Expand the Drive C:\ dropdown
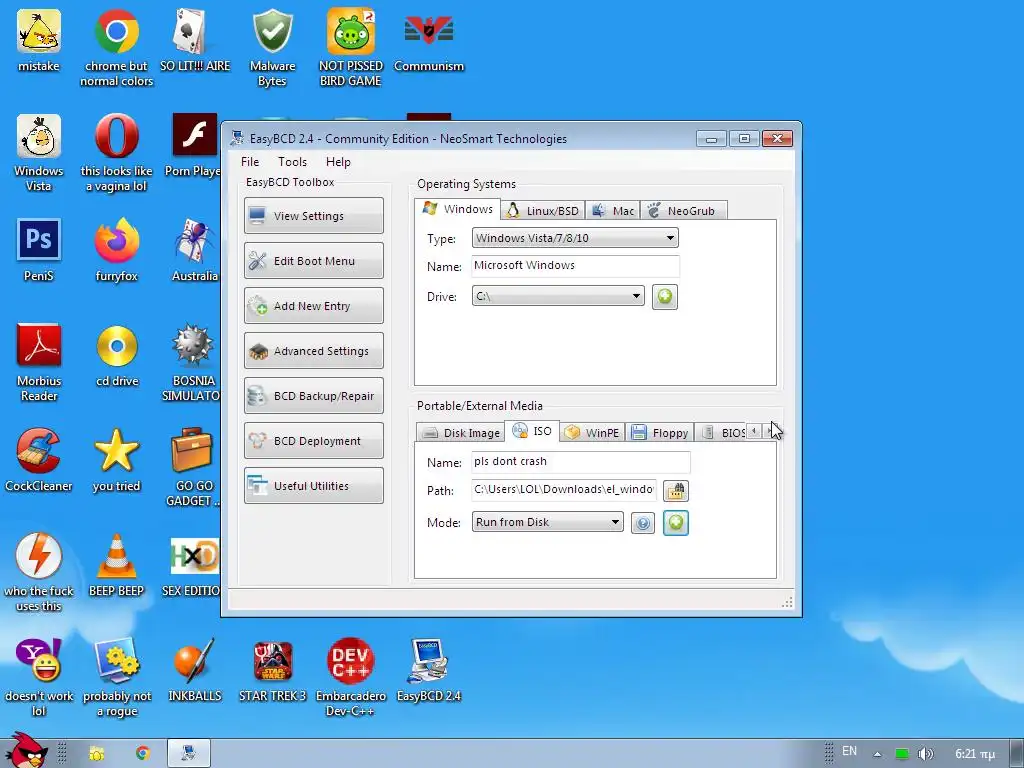The width and height of the screenshot is (1024, 768). pyautogui.click(x=558, y=296)
